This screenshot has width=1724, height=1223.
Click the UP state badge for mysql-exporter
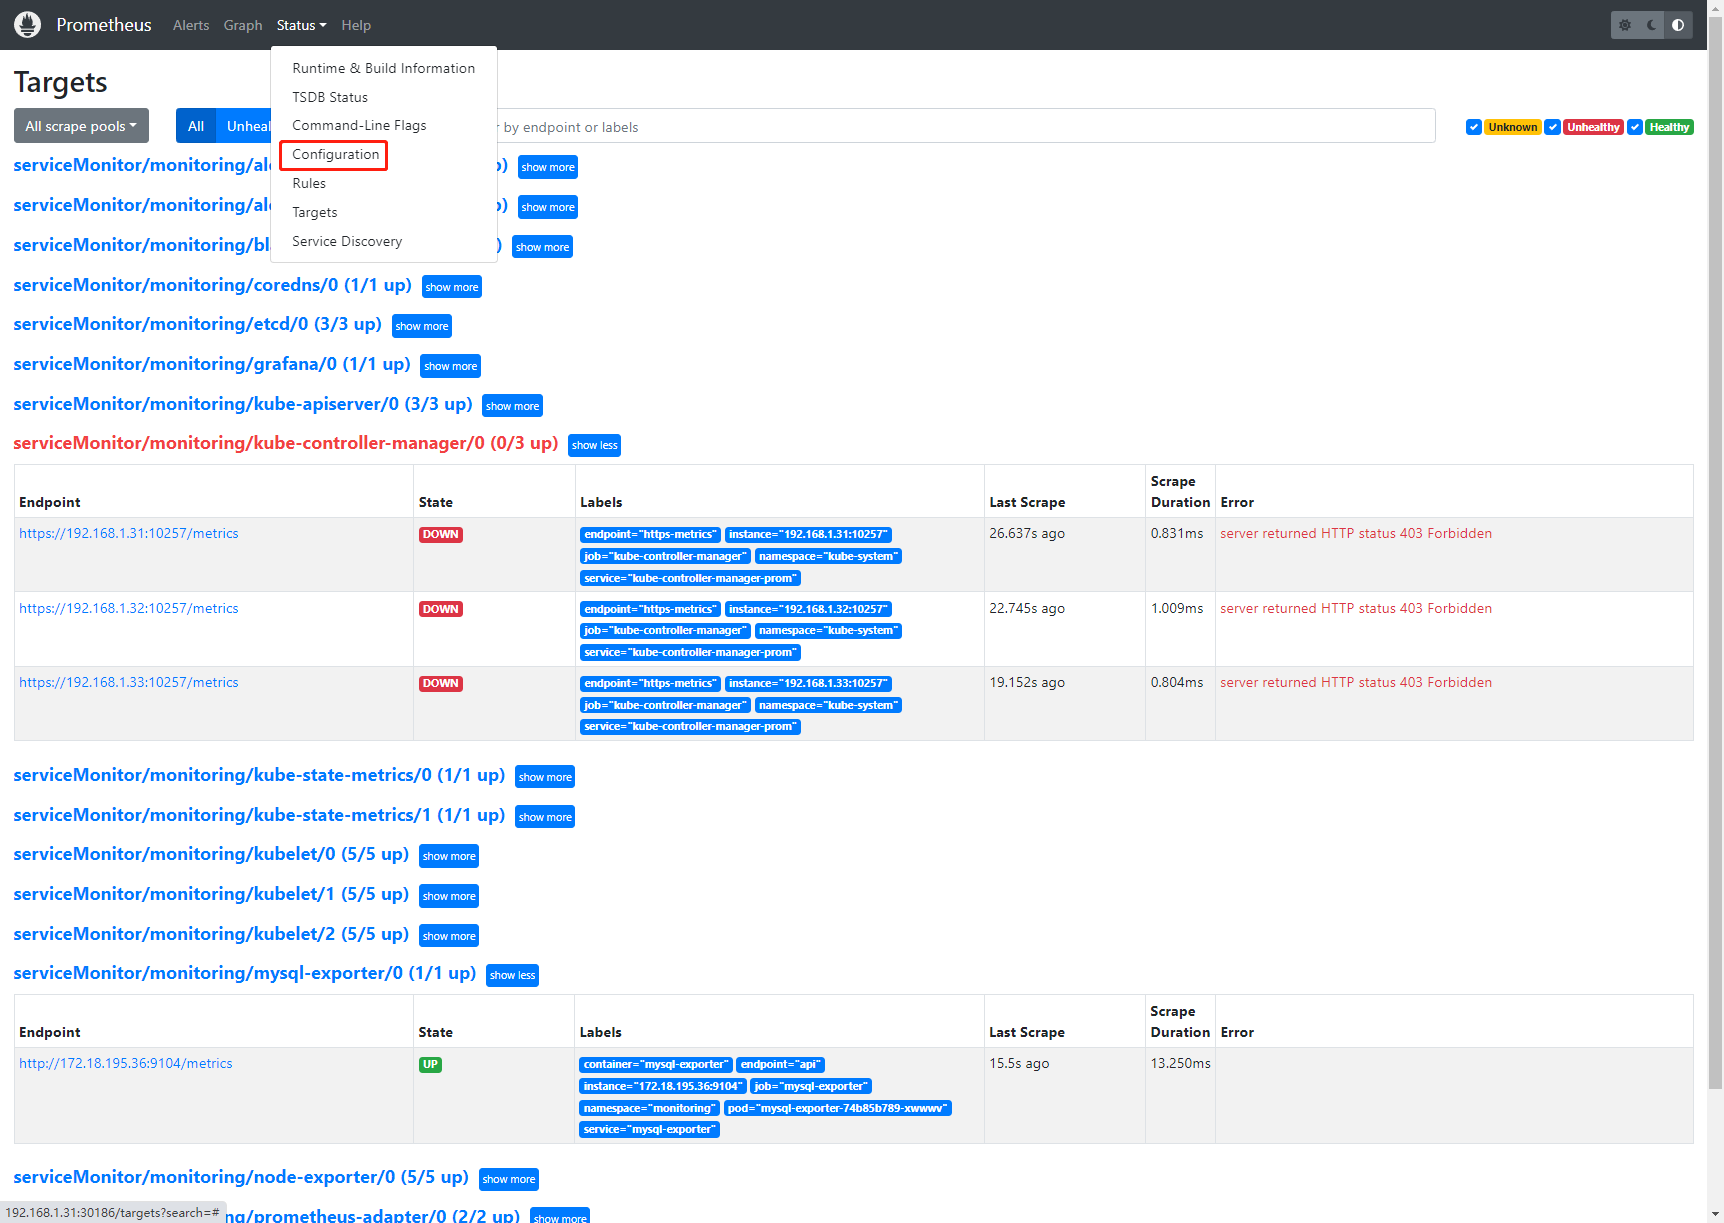[430, 1065]
